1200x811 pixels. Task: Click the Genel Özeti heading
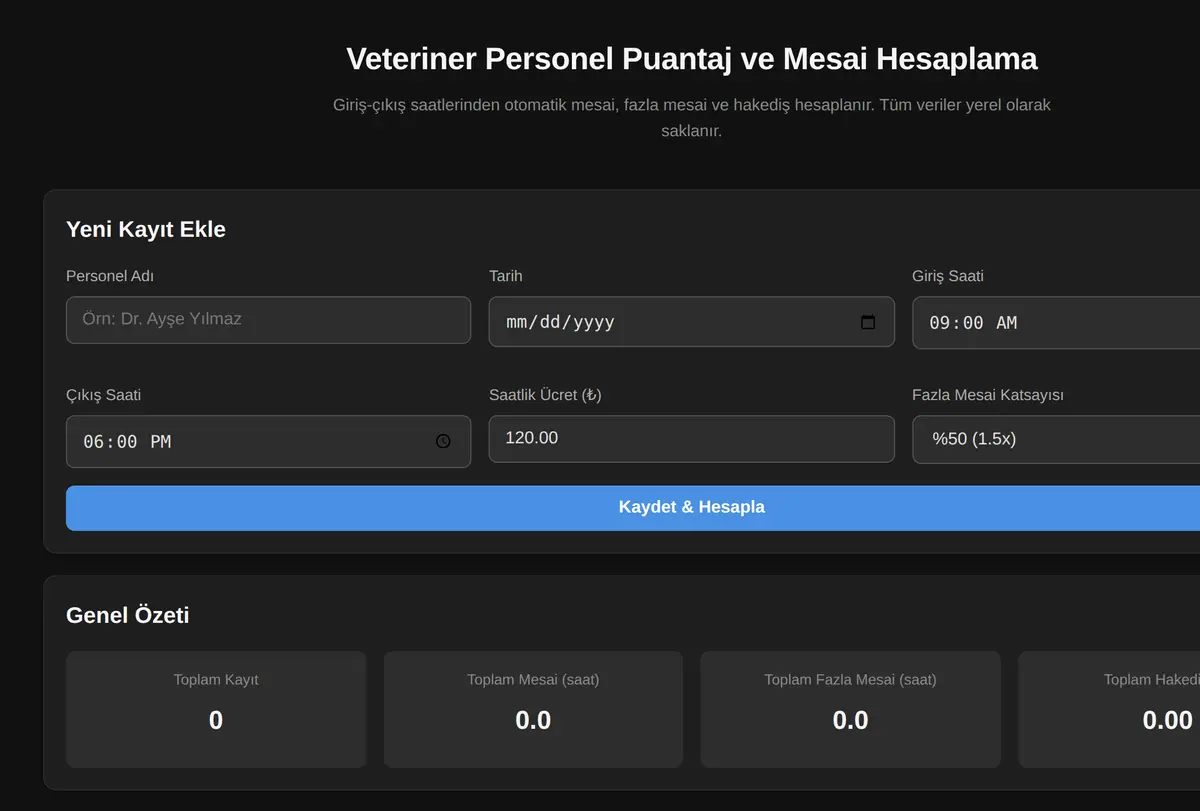point(128,615)
